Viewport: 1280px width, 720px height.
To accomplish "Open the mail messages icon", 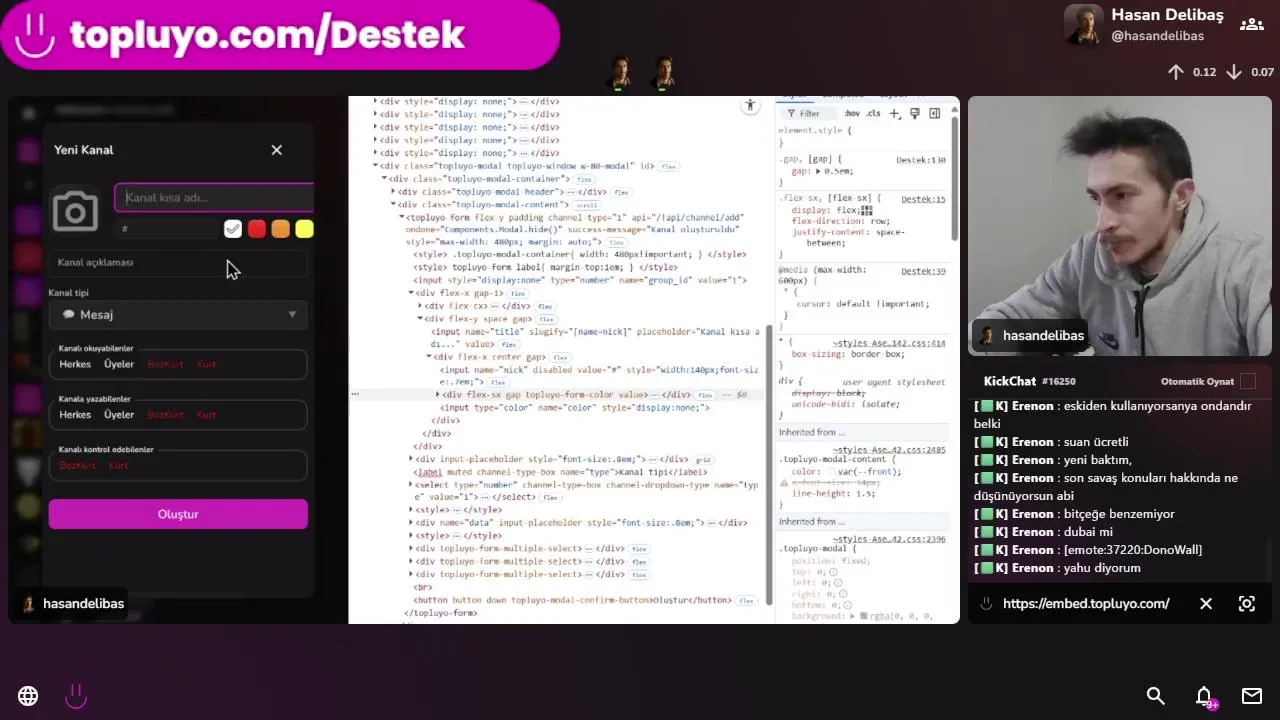I will tap(1252, 696).
